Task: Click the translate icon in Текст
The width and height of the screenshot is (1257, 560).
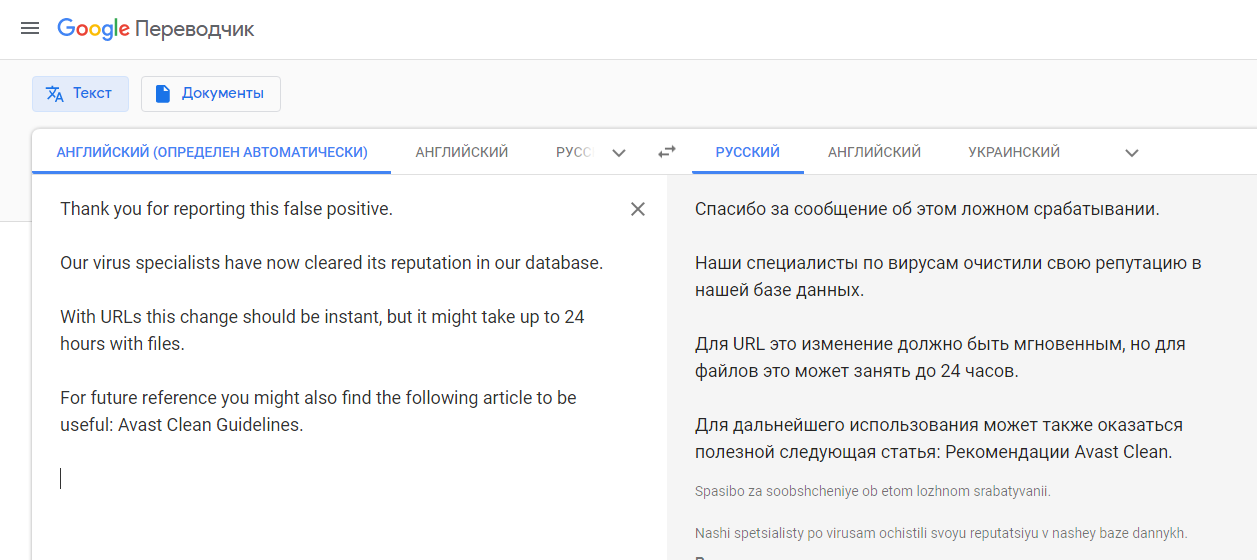Action: (55, 93)
